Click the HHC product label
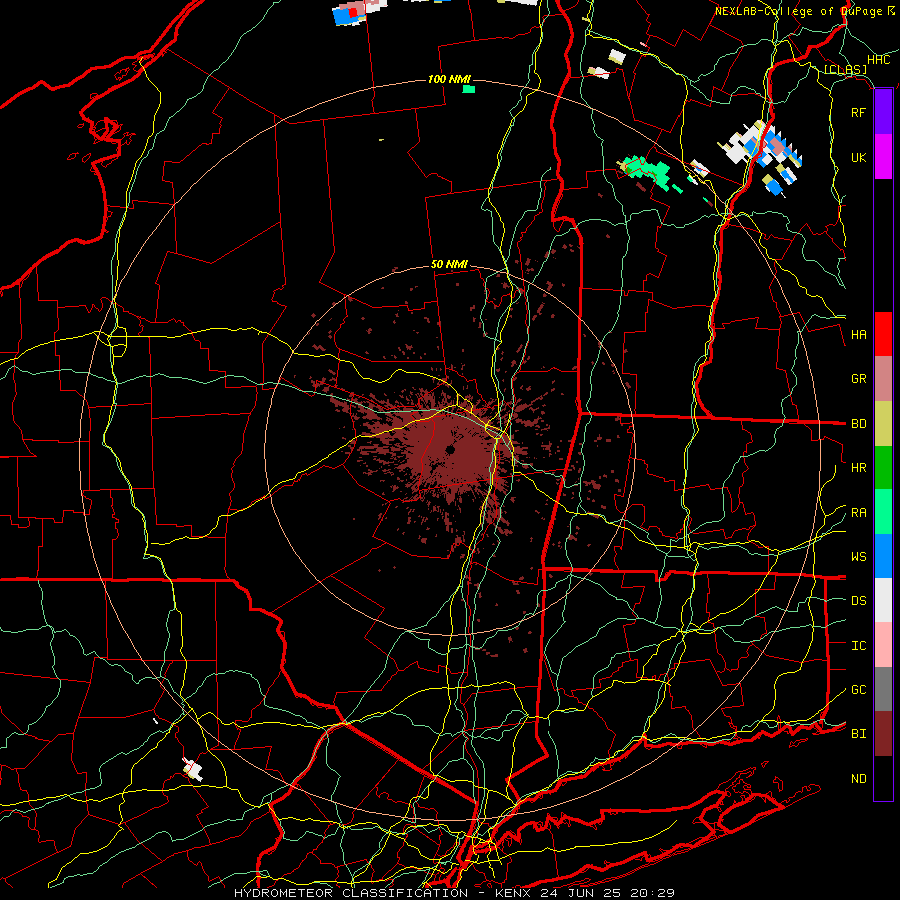This screenshot has width=900, height=900. click(878, 60)
